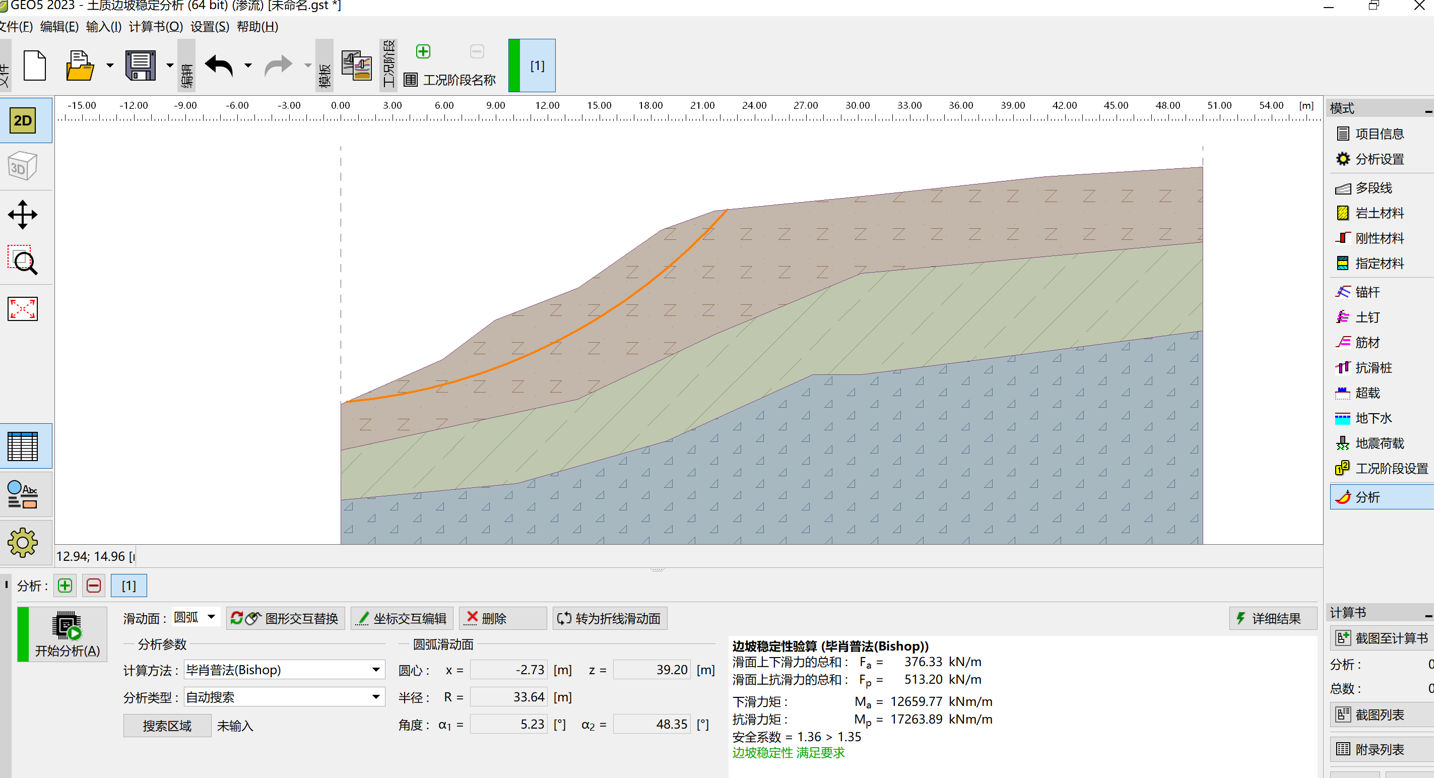Click the angle α1 value field
The width and height of the screenshot is (1434, 778).
509,724
